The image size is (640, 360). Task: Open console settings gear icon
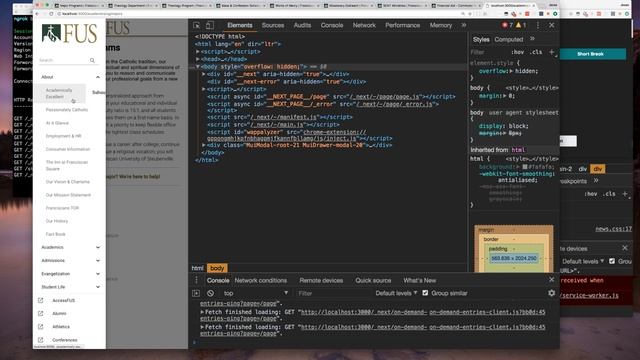(551, 293)
